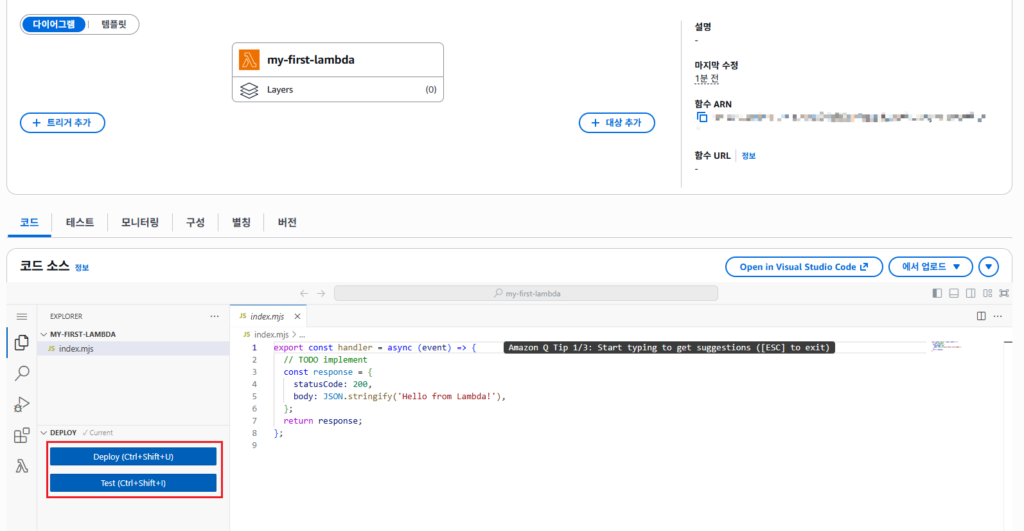Click the Layers row in function diagram
Image resolution: width=1024 pixels, height=531 pixels.
[338, 90]
